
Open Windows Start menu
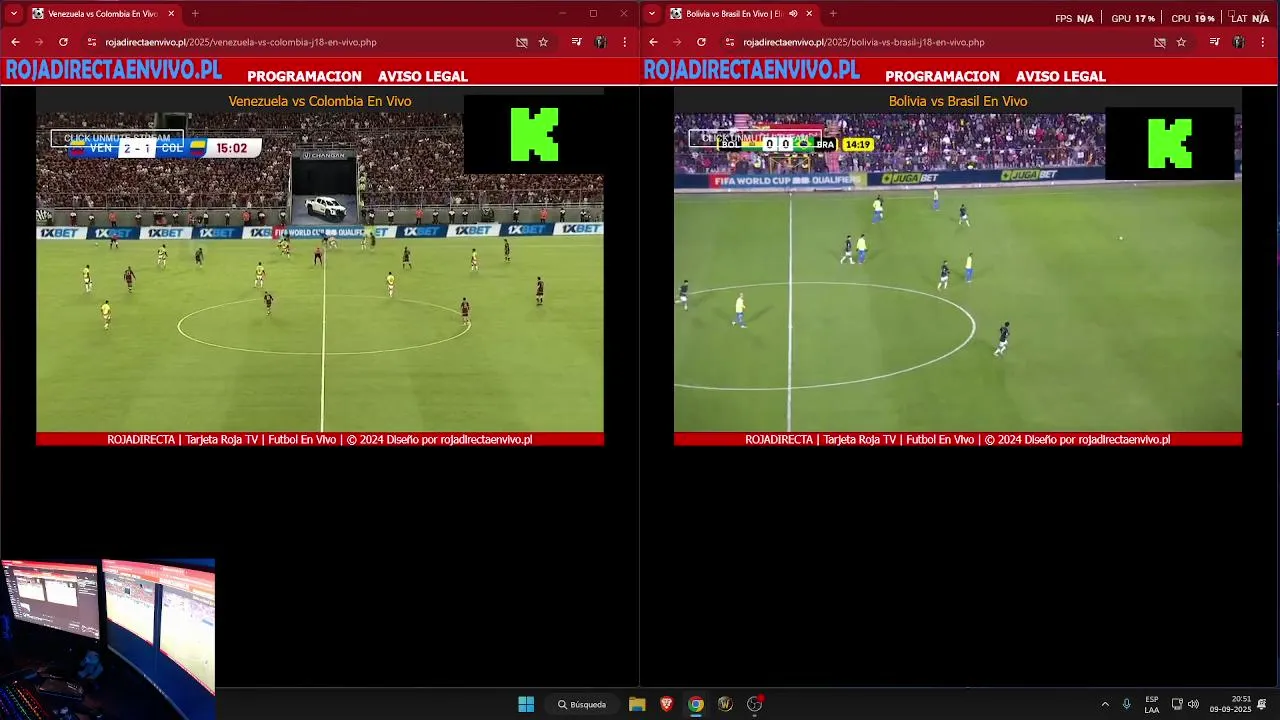click(x=526, y=704)
